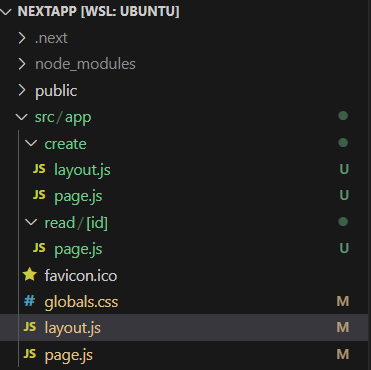Select the modified layout.js in src/app
The height and width of the screenshot is (370, 371).
(x=73, y=328)
